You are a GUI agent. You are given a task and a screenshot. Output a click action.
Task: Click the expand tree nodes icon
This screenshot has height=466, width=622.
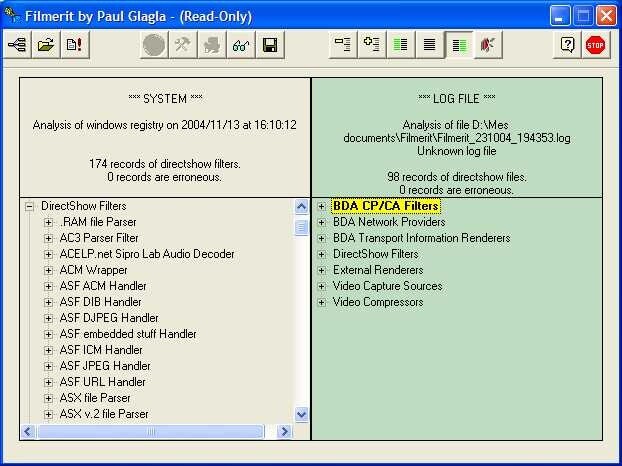[x=372, y=45]
